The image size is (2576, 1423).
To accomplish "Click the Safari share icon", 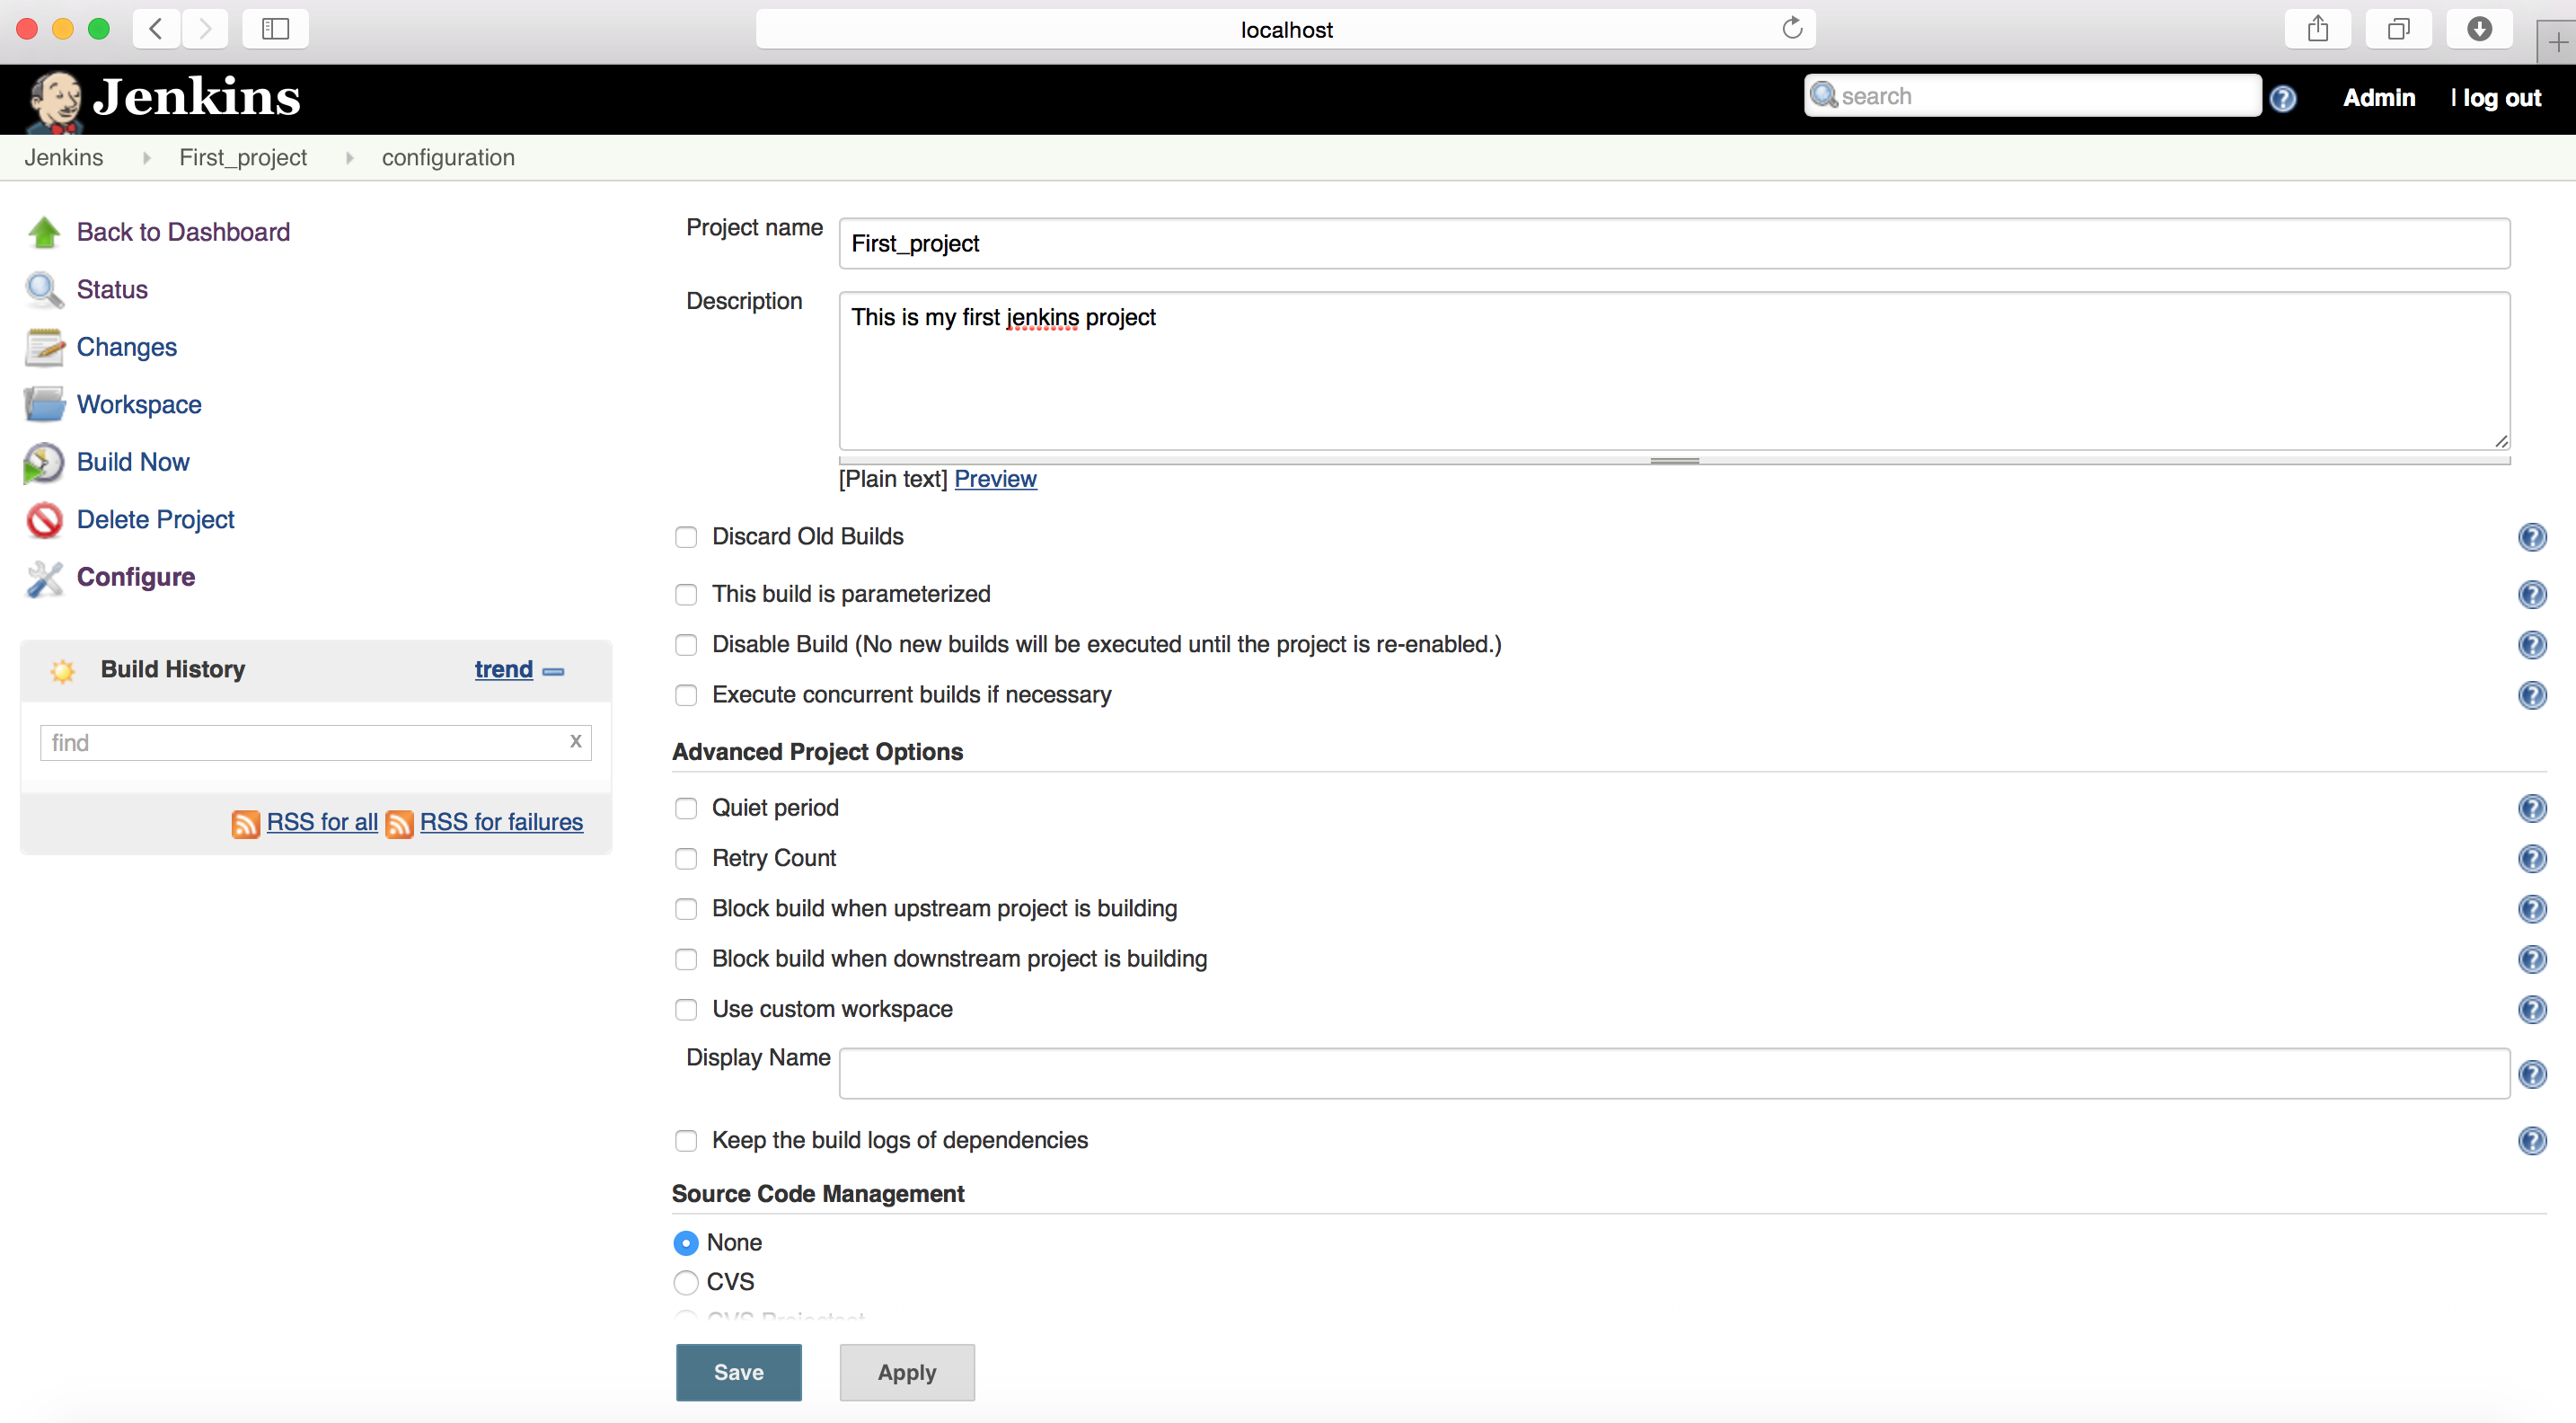I will click(x=2317, y=29).
